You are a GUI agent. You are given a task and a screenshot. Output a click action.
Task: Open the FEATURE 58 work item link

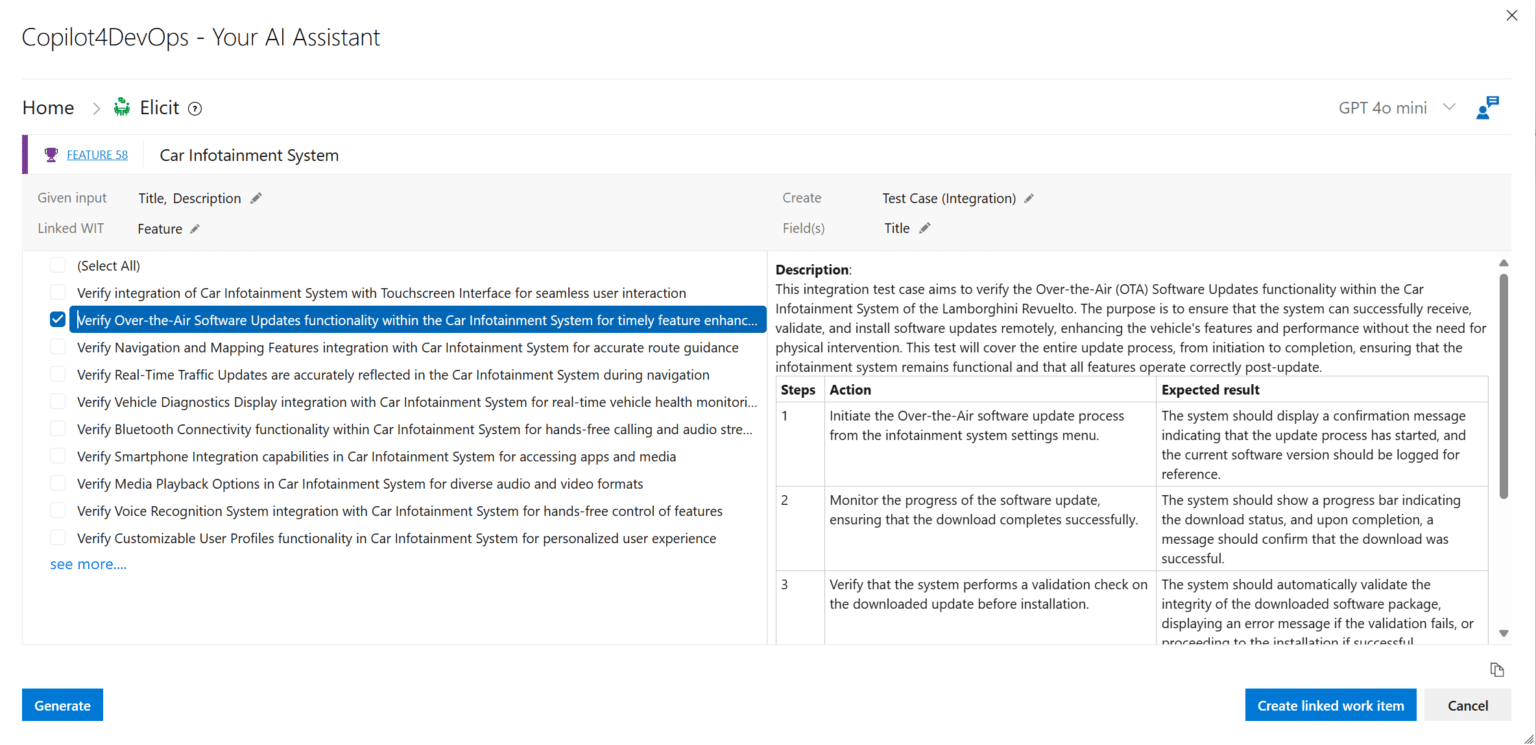click(95, 154)
